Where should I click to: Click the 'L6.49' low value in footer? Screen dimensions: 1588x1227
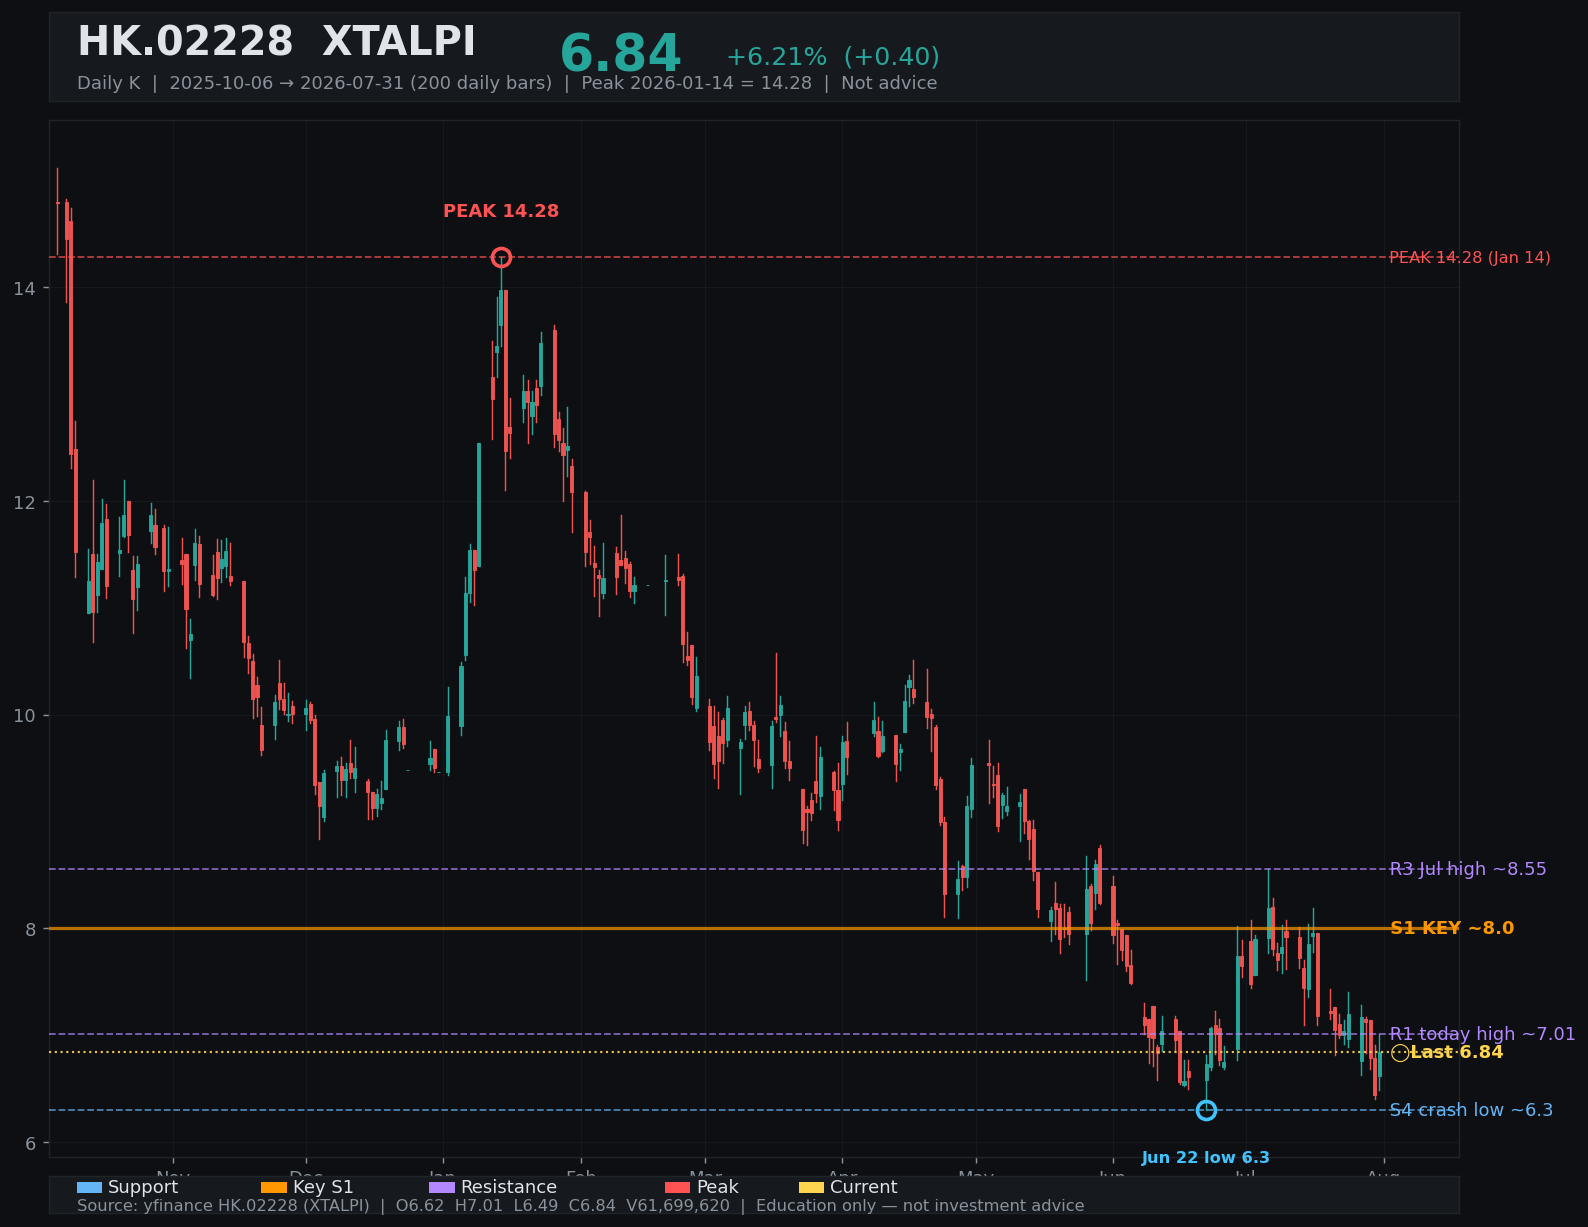point(536,1206)
